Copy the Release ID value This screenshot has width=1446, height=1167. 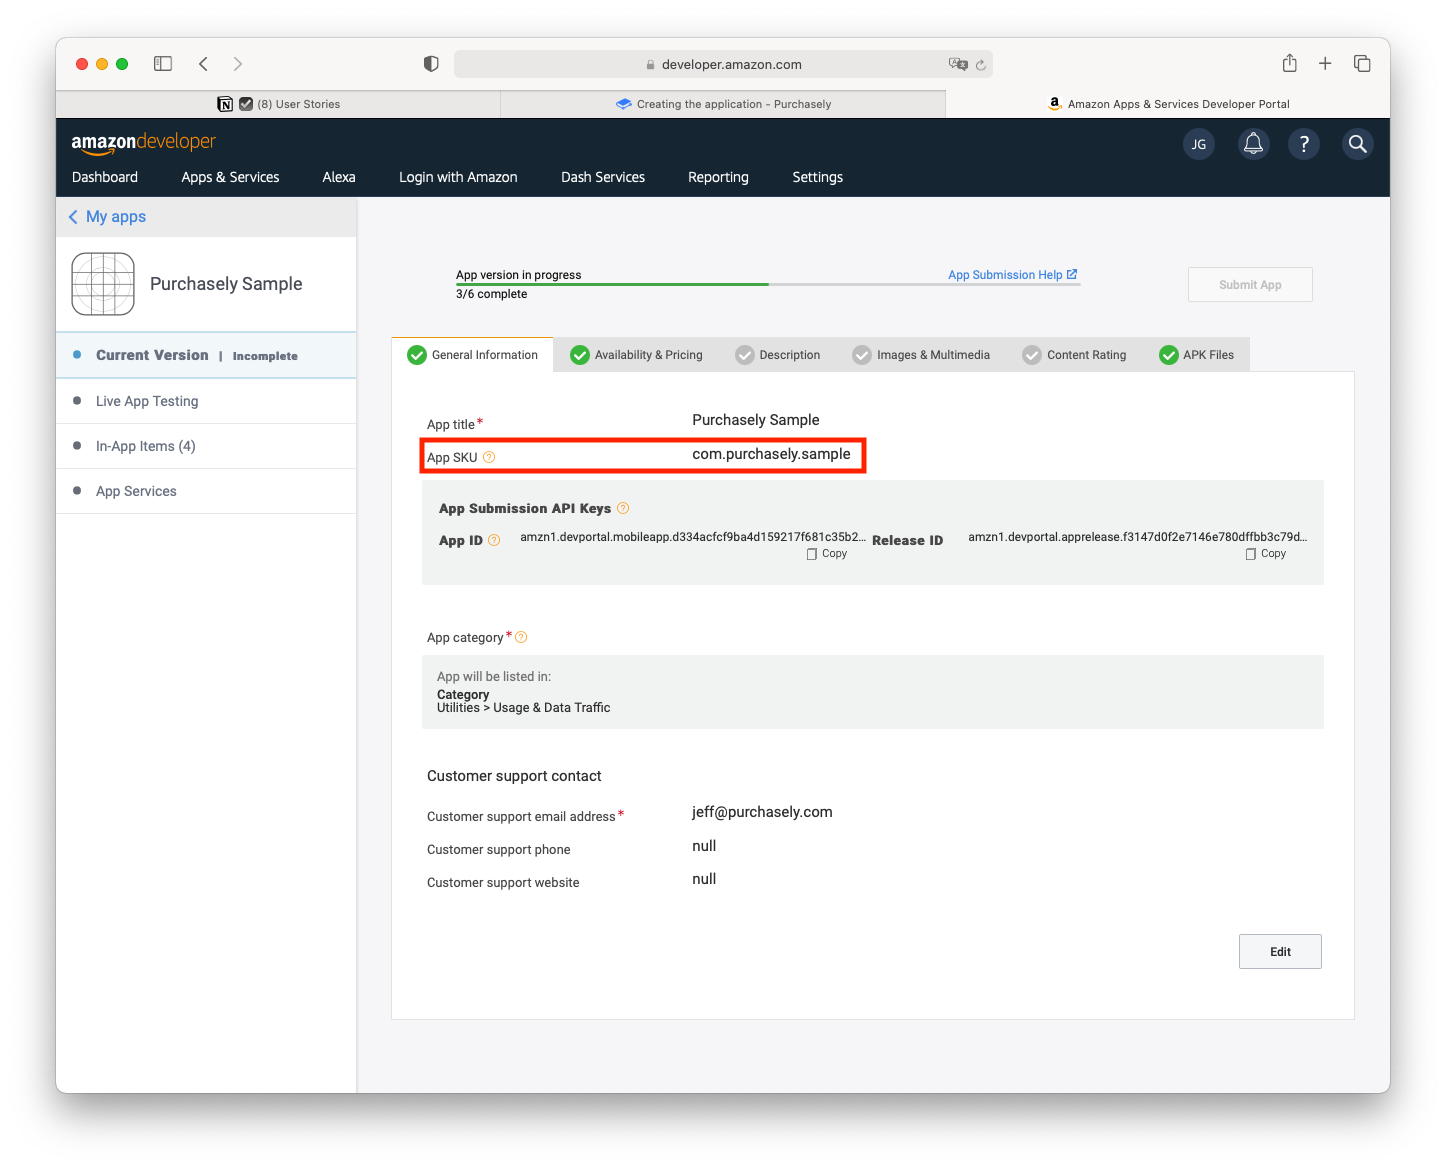click(1266, 554)
